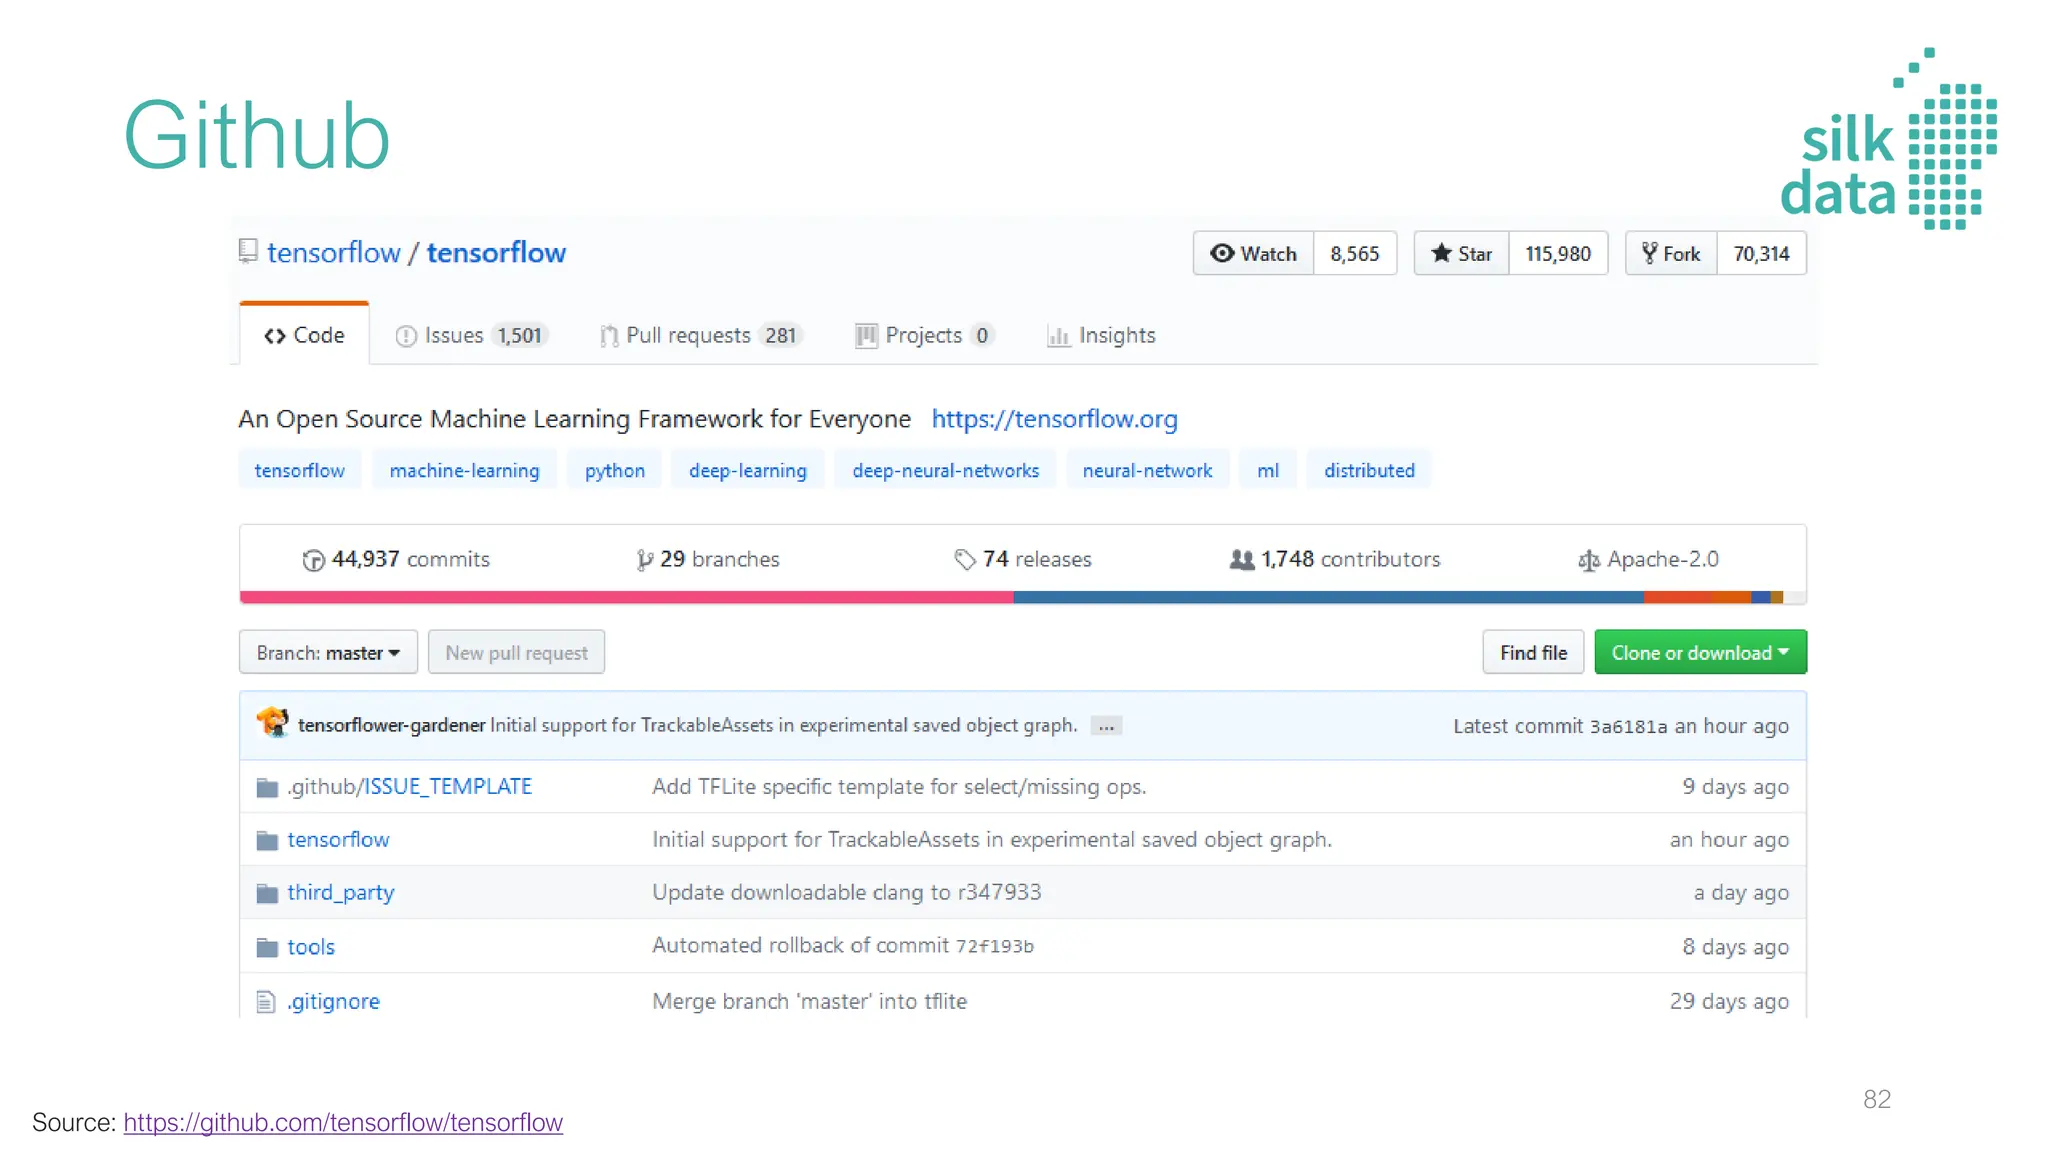This screenshot has width=2048, height=1152.
Task: Open the tools folder
Action: click(x=311, y=946)
